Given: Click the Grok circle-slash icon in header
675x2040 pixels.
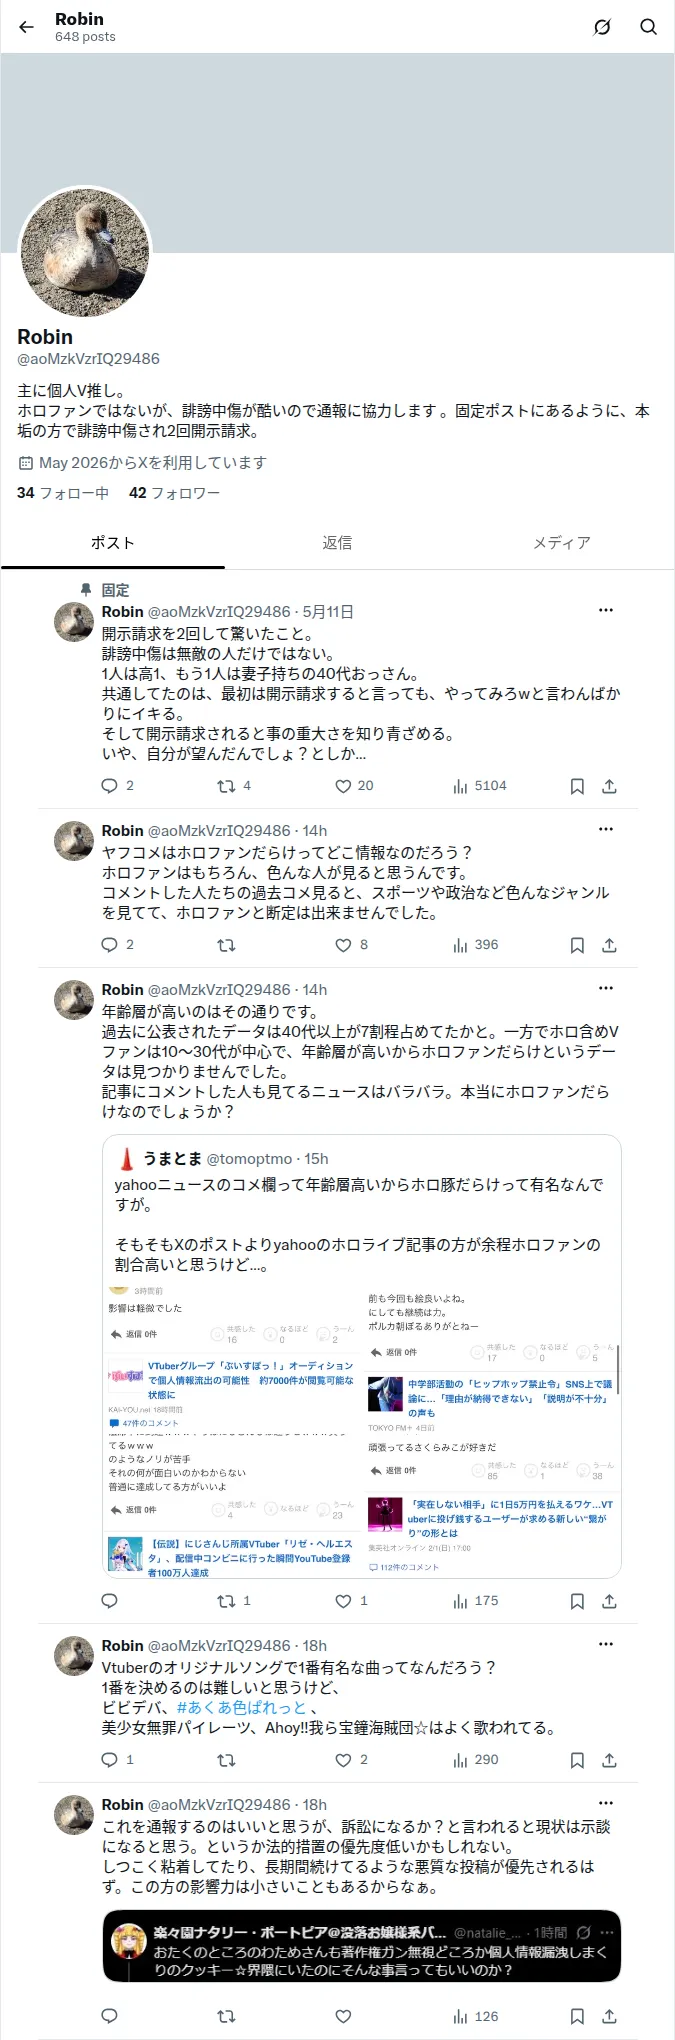Looking at the screenshot, I should [x=602, y=27].
